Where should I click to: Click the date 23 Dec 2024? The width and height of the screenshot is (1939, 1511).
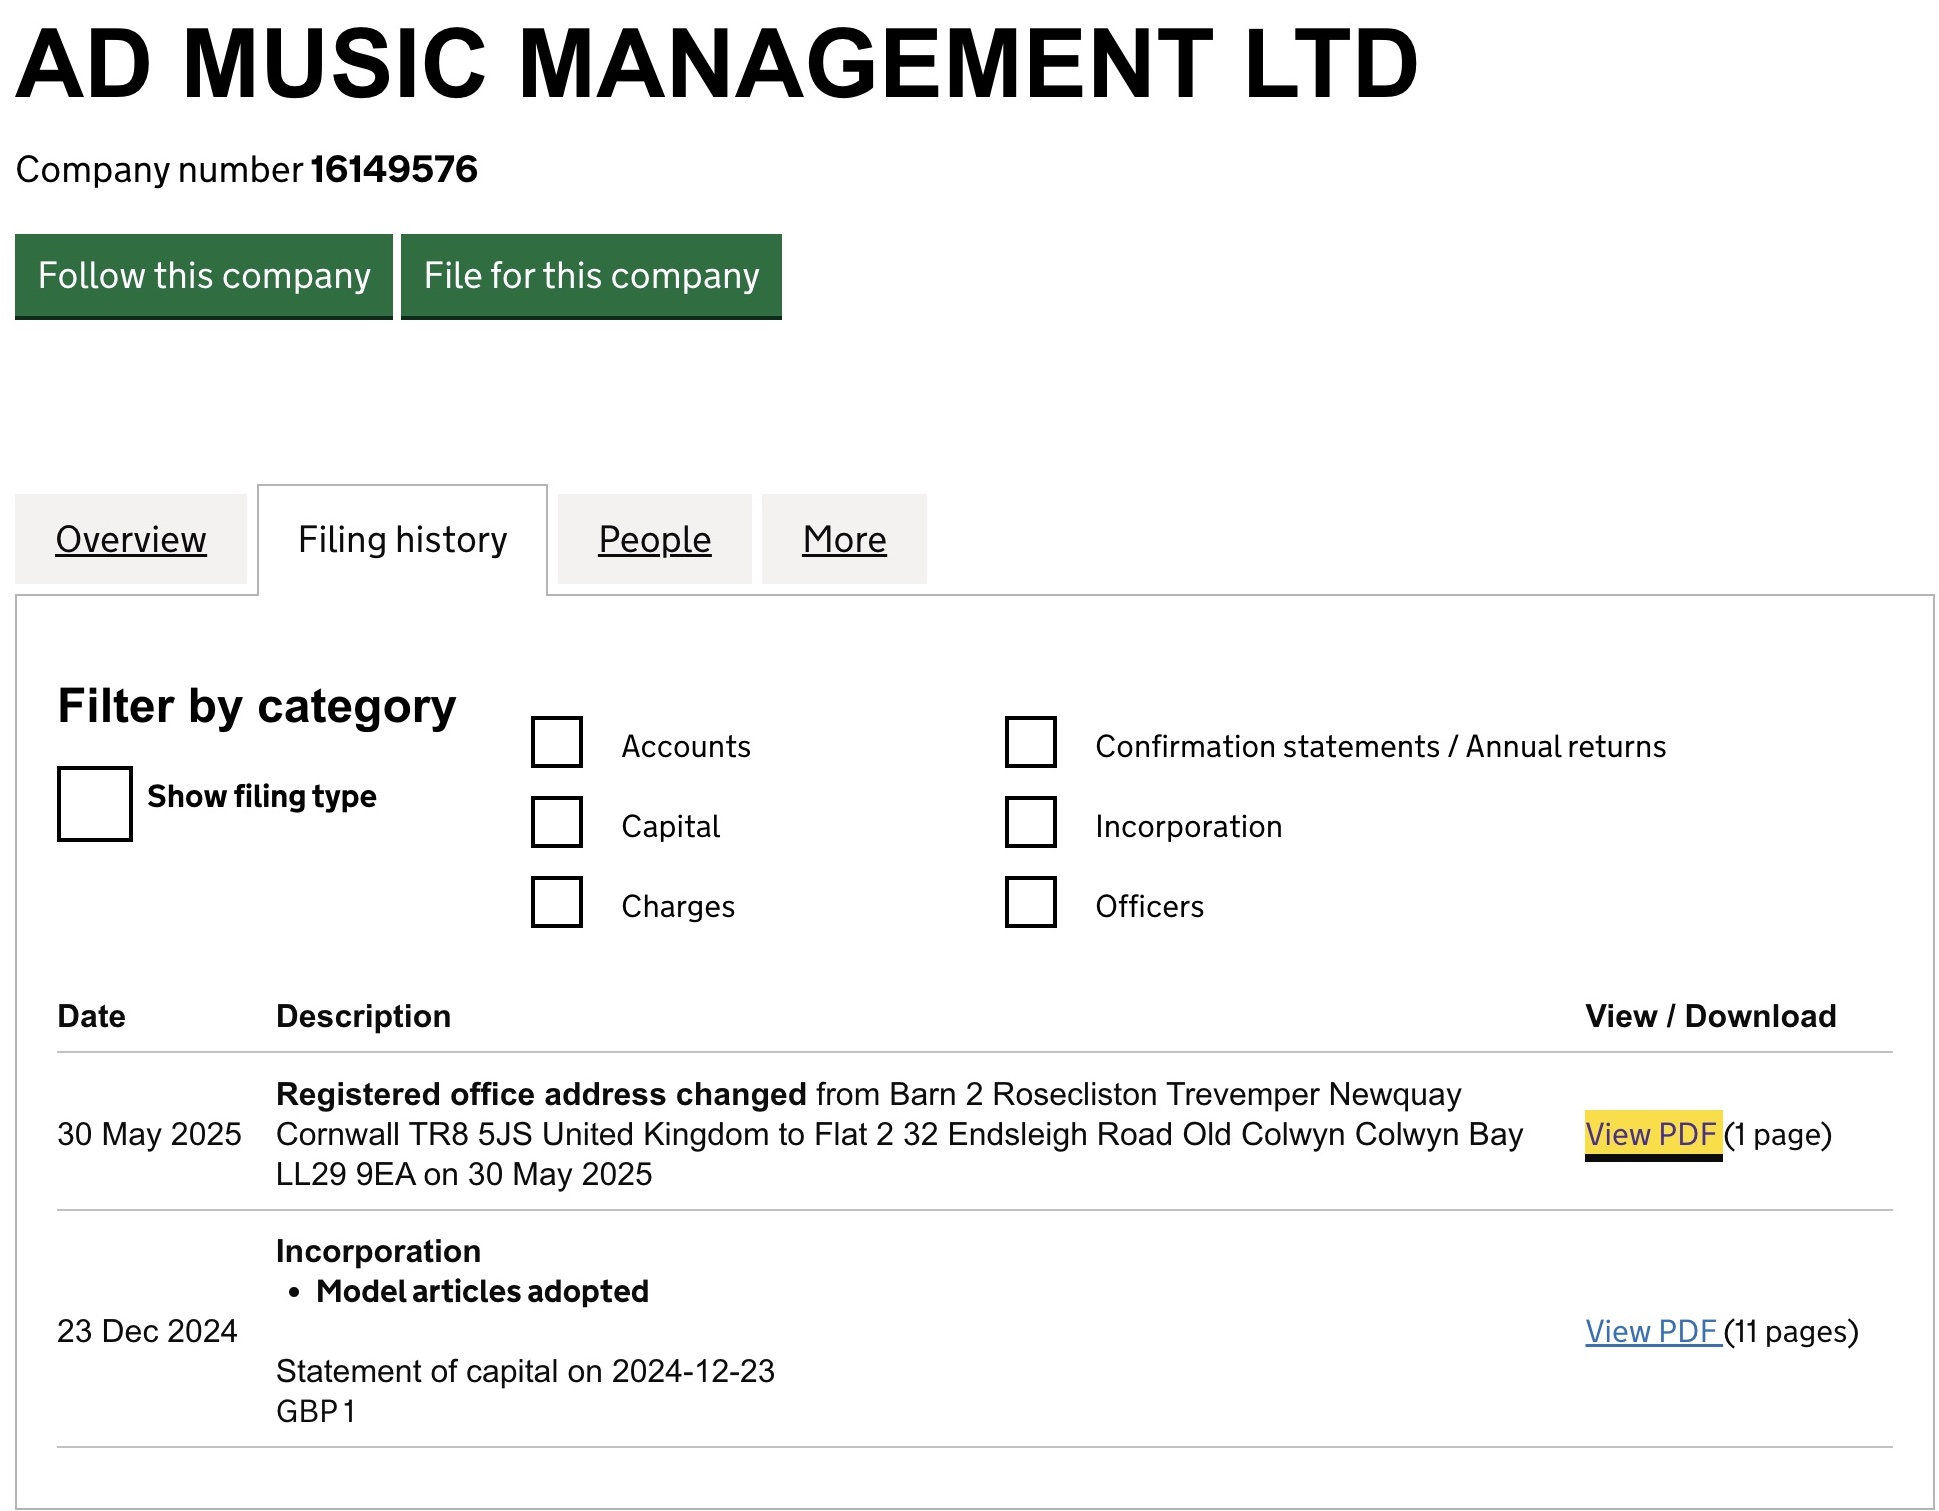pos(147,1331)
